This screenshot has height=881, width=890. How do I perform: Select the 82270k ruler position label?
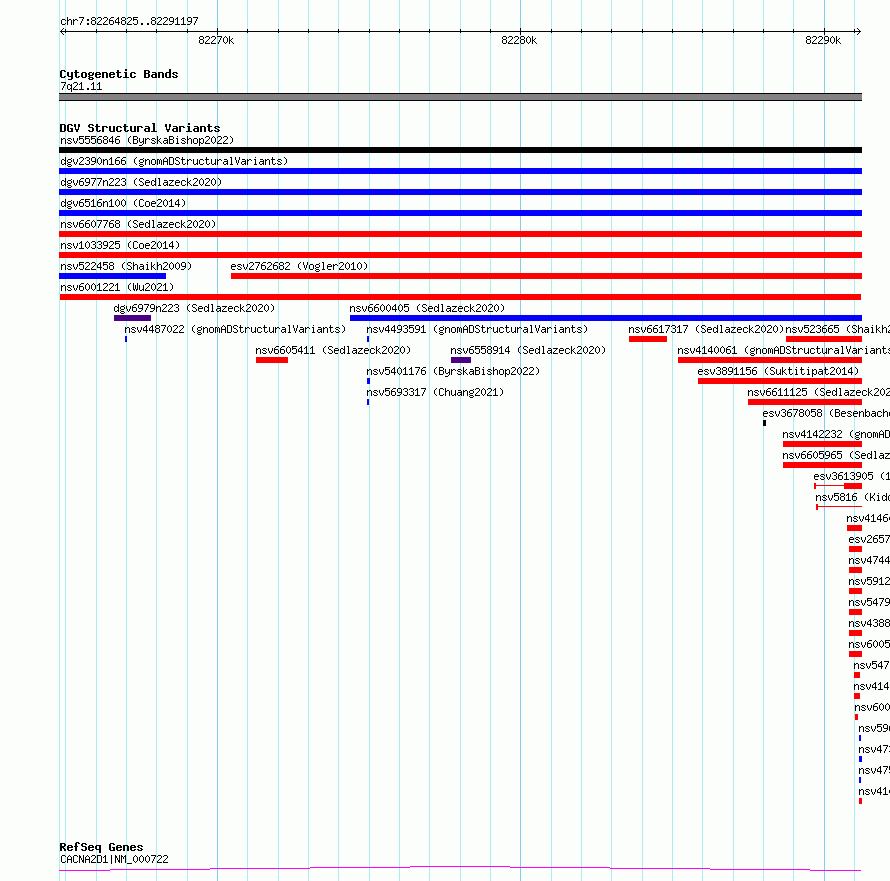pyautogui.click(x=216, y=40)
